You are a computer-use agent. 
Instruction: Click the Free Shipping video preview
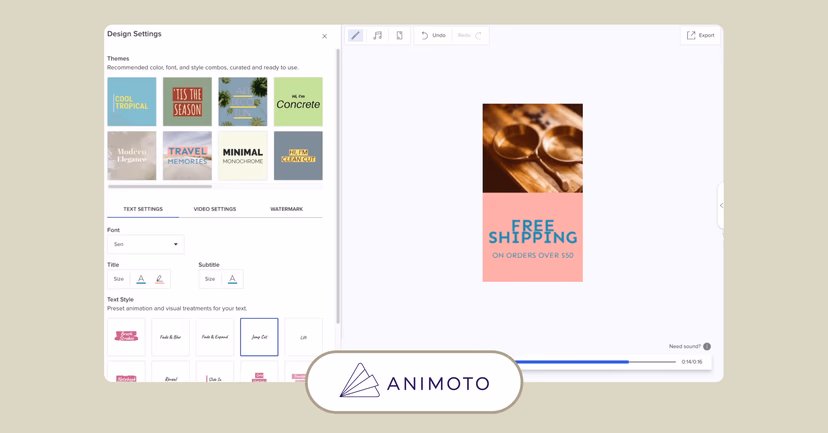pos(533,193)
